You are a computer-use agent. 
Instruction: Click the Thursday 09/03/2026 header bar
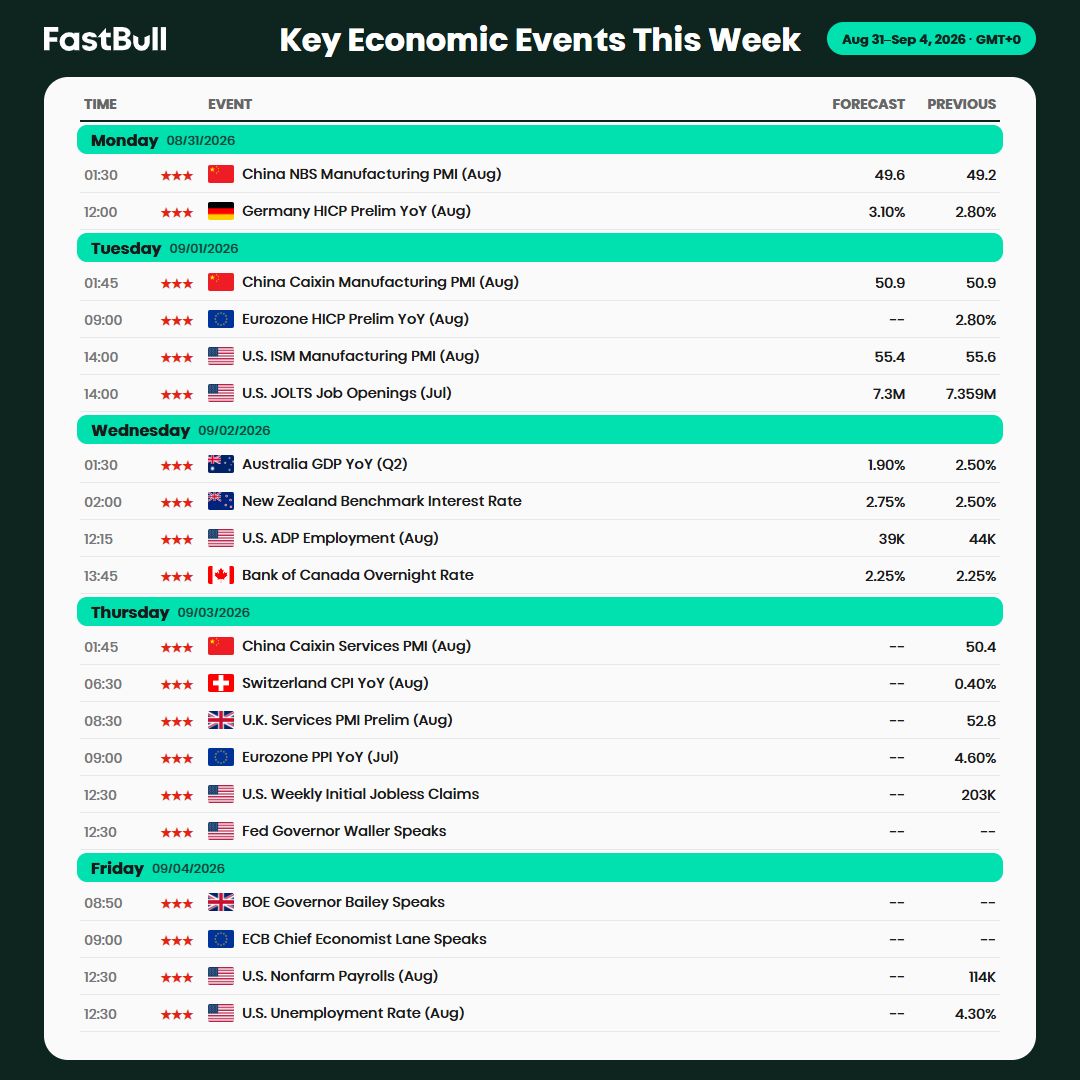(x=539, y=612)
